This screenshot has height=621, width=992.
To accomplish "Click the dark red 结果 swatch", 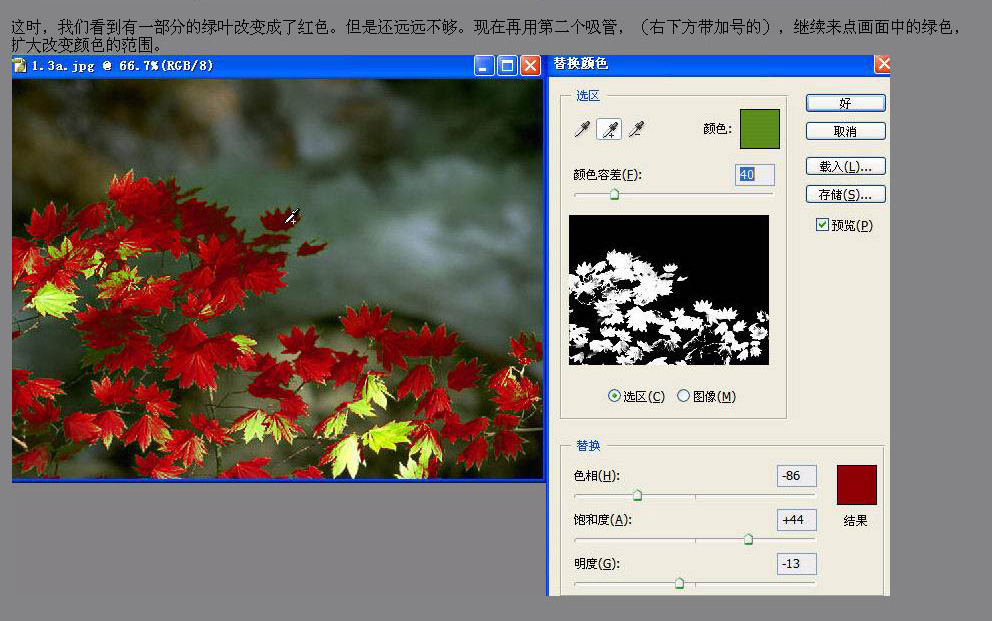I will tap(857, 485).
